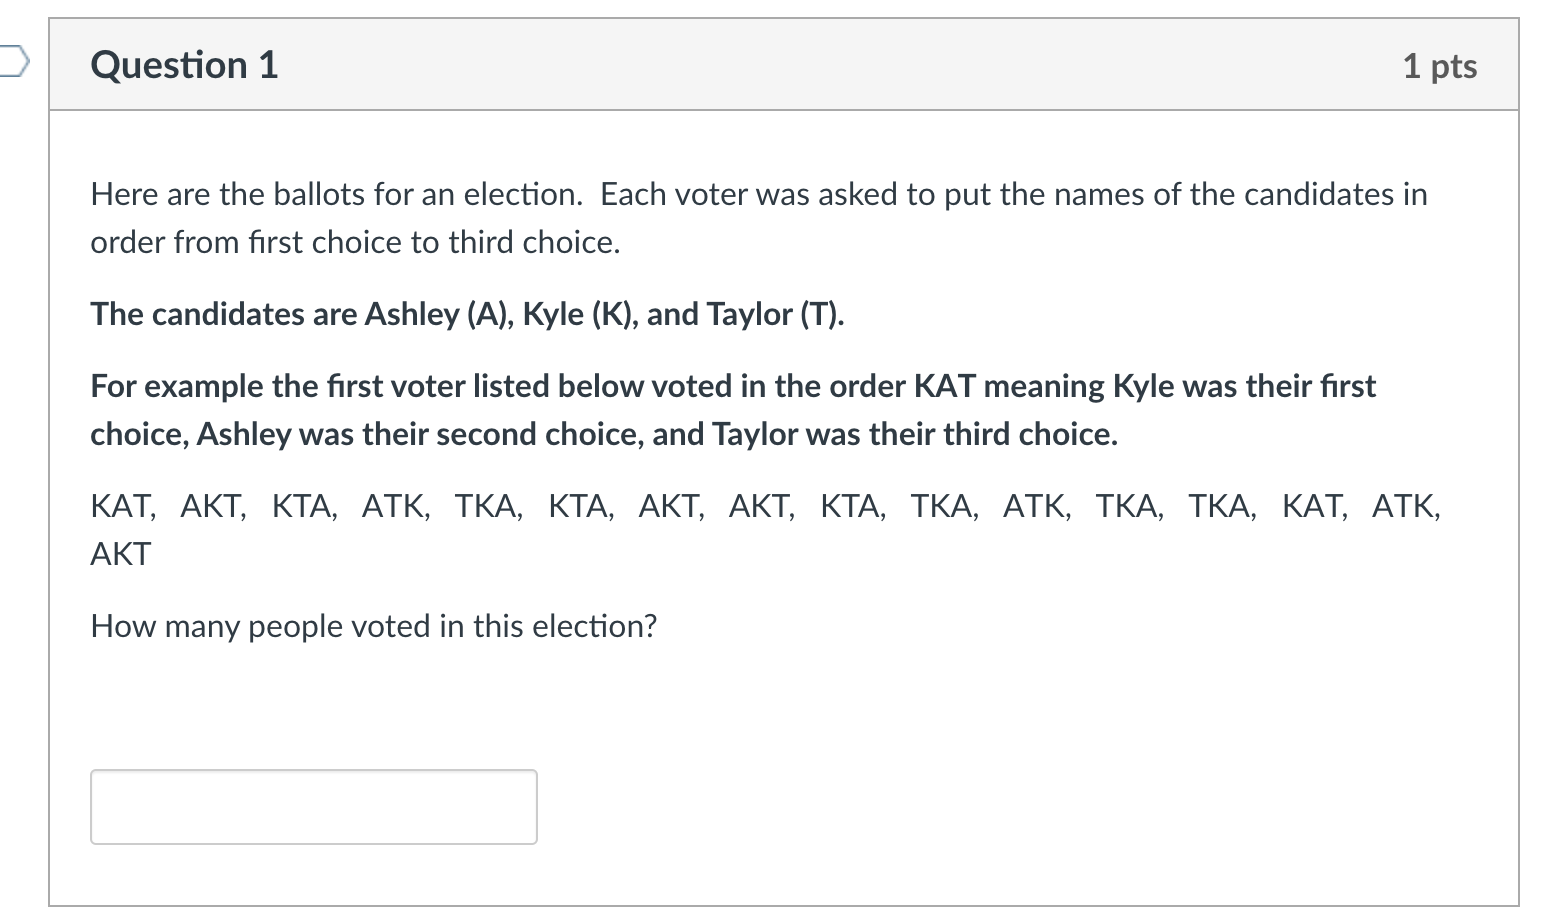Screen dimensions: 1568x916
Task: Click the word 'Kyle (K)' in the candidates line
Action: point(580,314)
